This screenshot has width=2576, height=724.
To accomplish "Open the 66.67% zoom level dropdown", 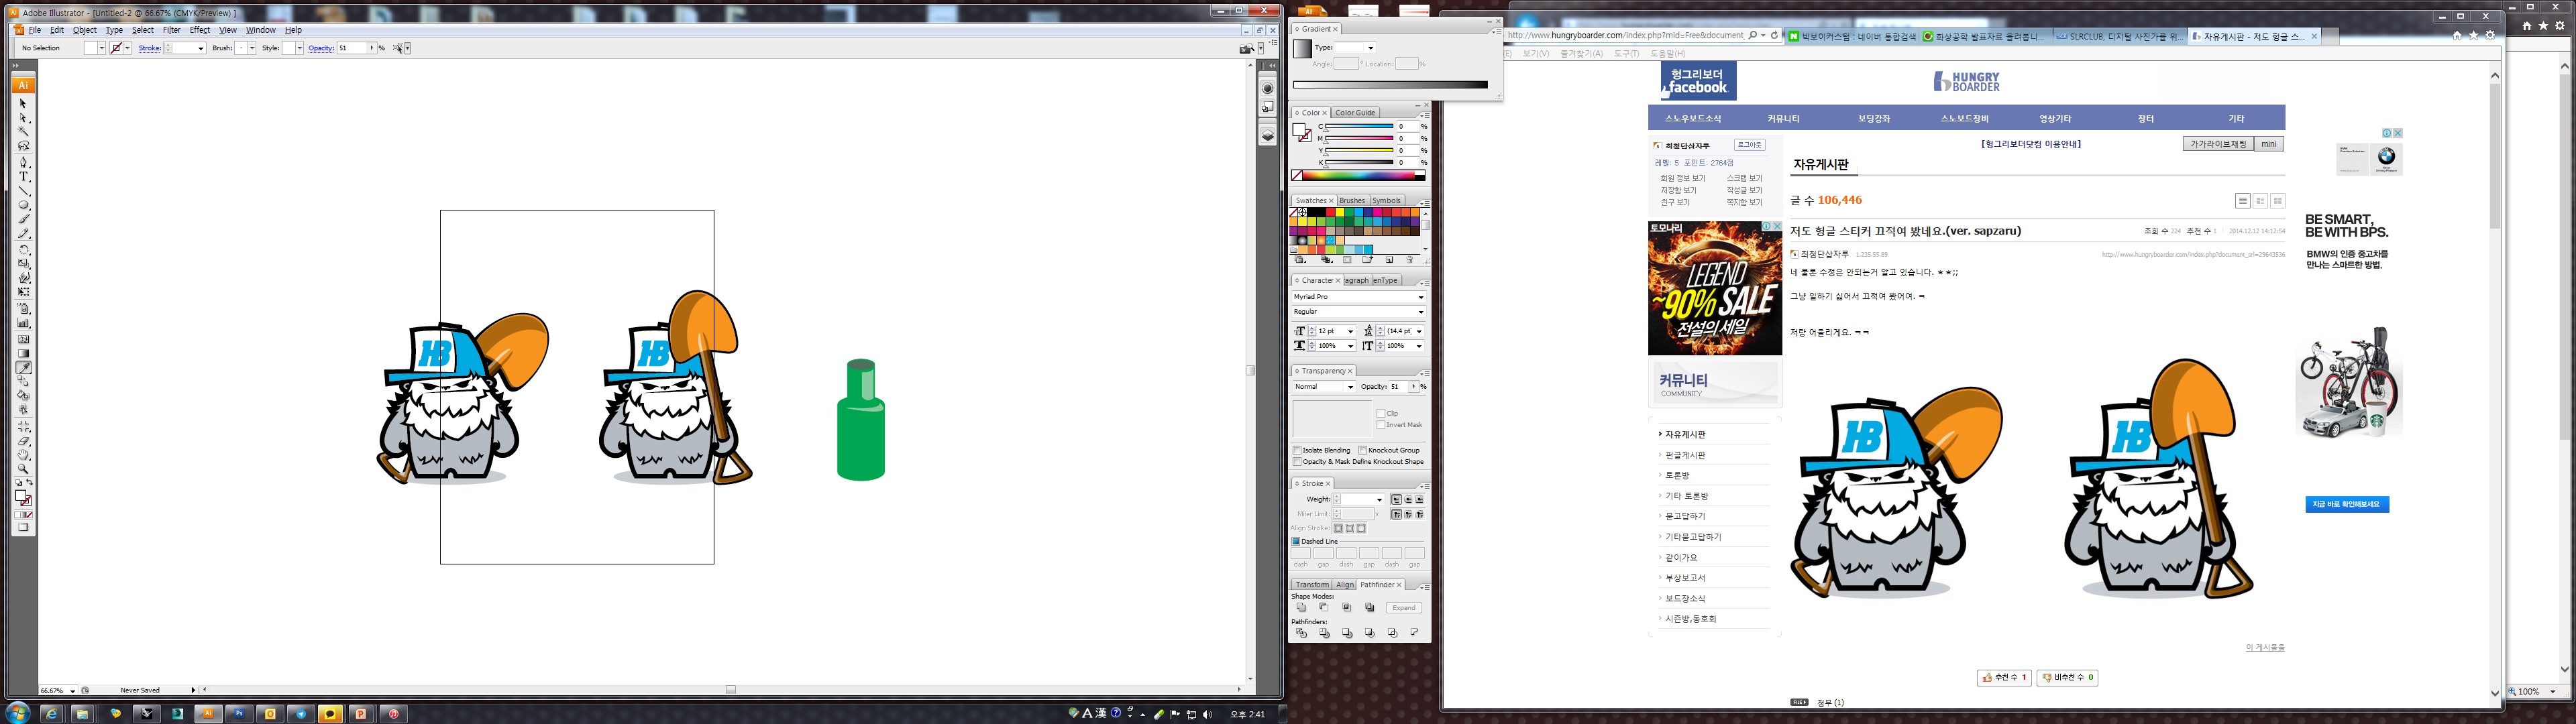I will click(72, 691).
